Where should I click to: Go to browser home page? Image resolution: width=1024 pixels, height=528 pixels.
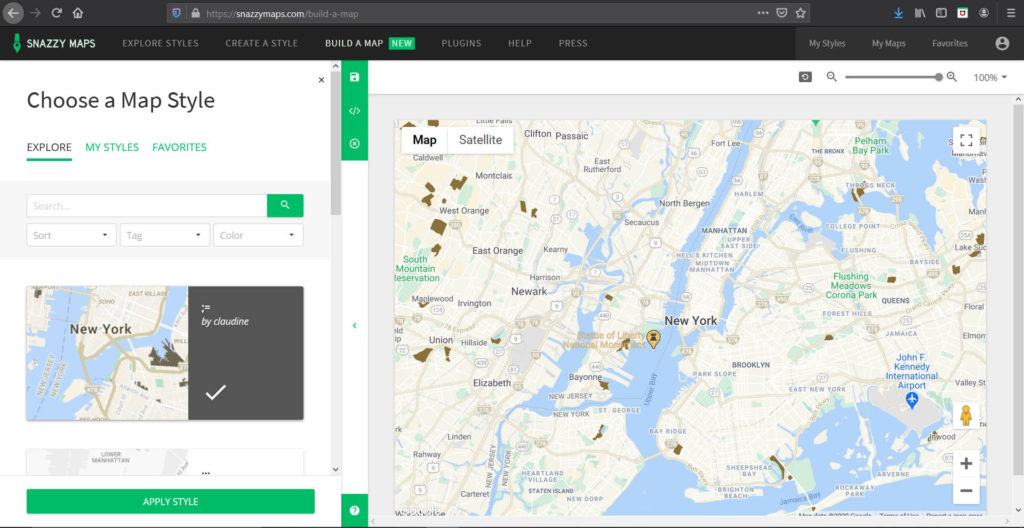(78, 12)
